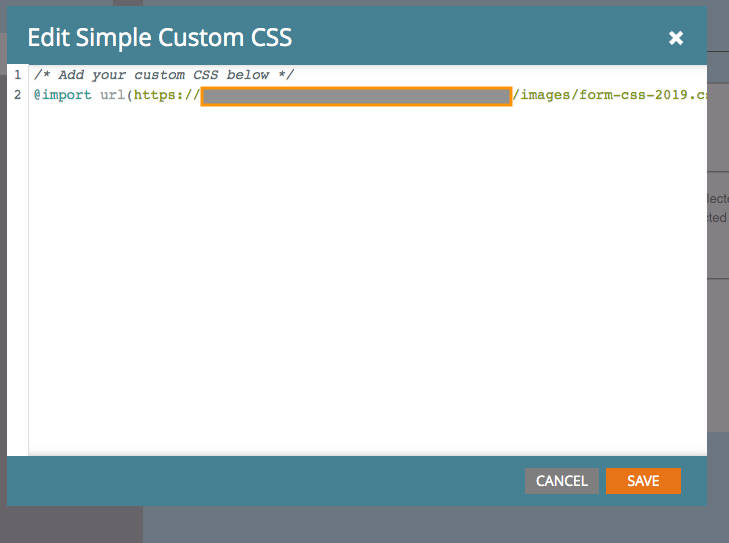
Task: Click the orange highlighted URL domain box
Action: [356, 96]
